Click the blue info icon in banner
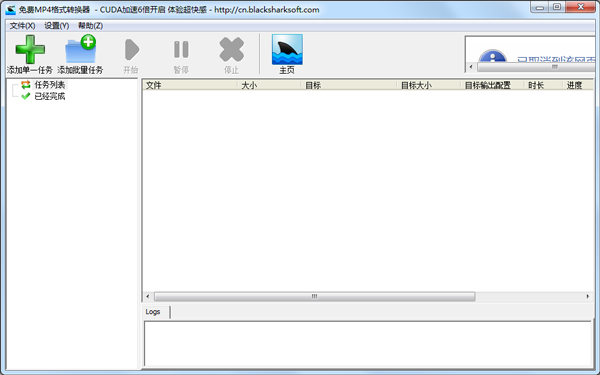The width and height of the screenshot is (600, 375). pos(492,56)
